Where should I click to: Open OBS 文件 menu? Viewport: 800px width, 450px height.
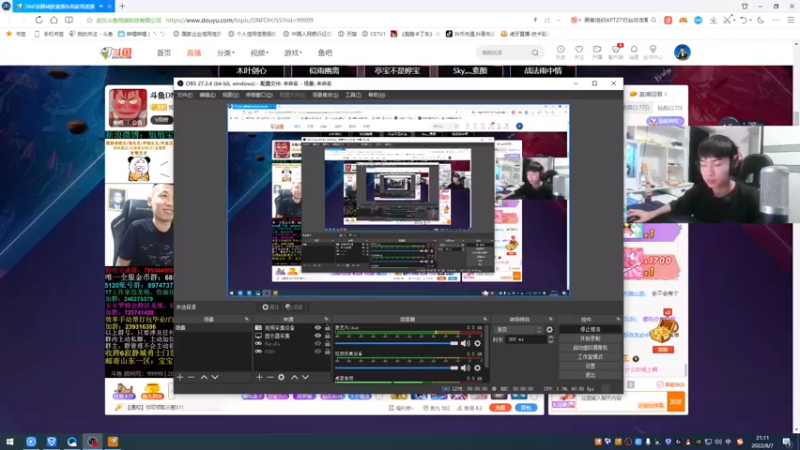185,95
